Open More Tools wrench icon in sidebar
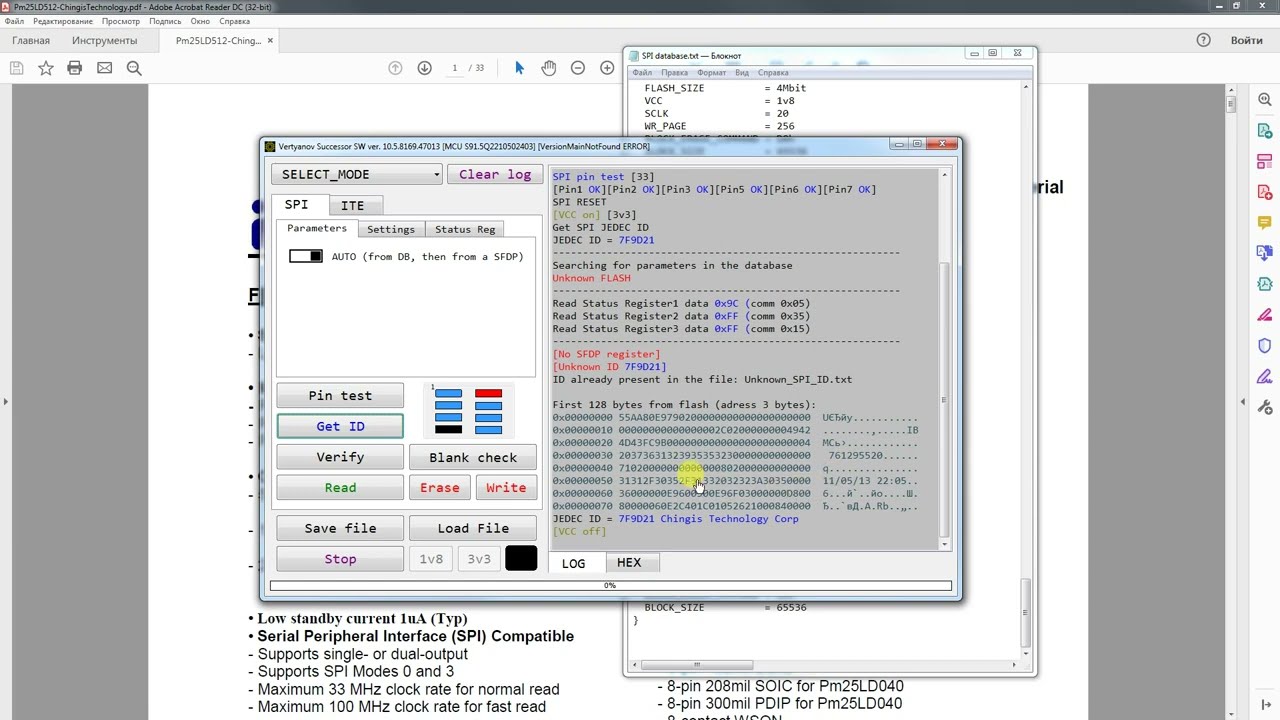 pyautogui.click(x=1265, y=407)
